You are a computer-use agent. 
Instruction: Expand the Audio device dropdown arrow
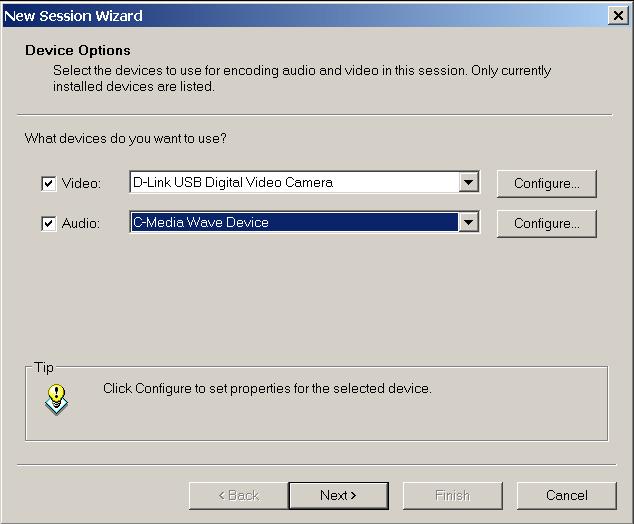point(468,223)
